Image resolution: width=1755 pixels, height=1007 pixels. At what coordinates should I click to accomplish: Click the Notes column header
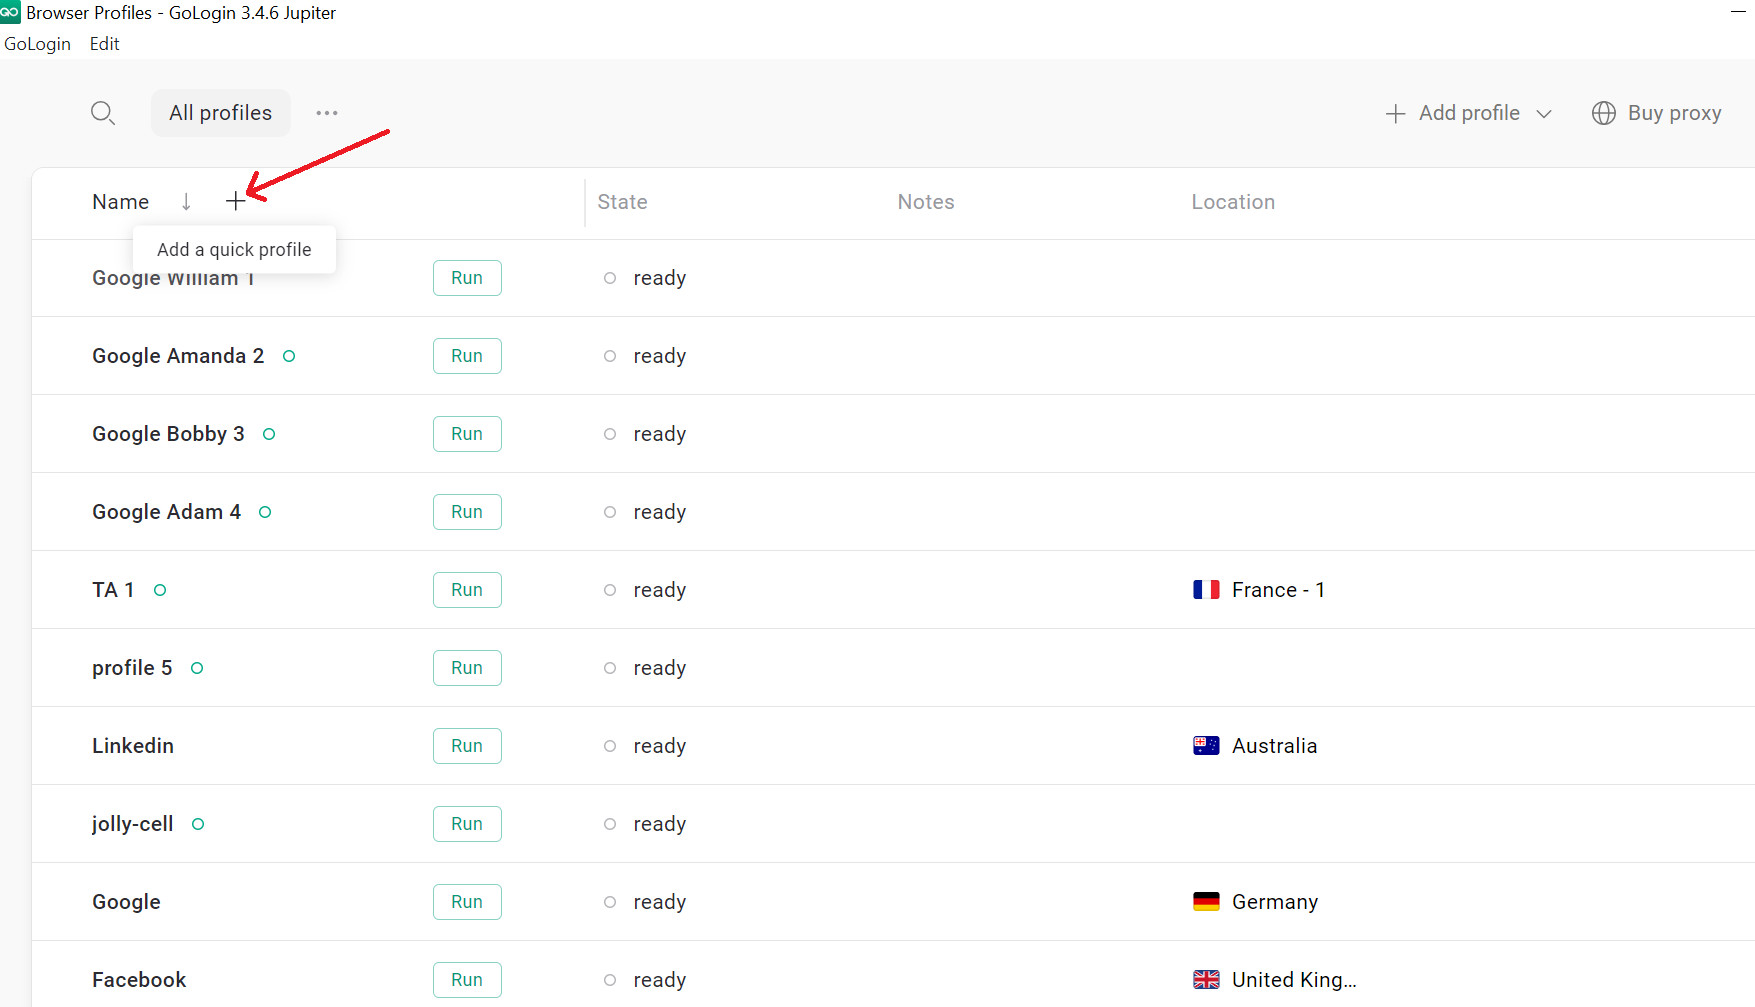coord(926,202)
